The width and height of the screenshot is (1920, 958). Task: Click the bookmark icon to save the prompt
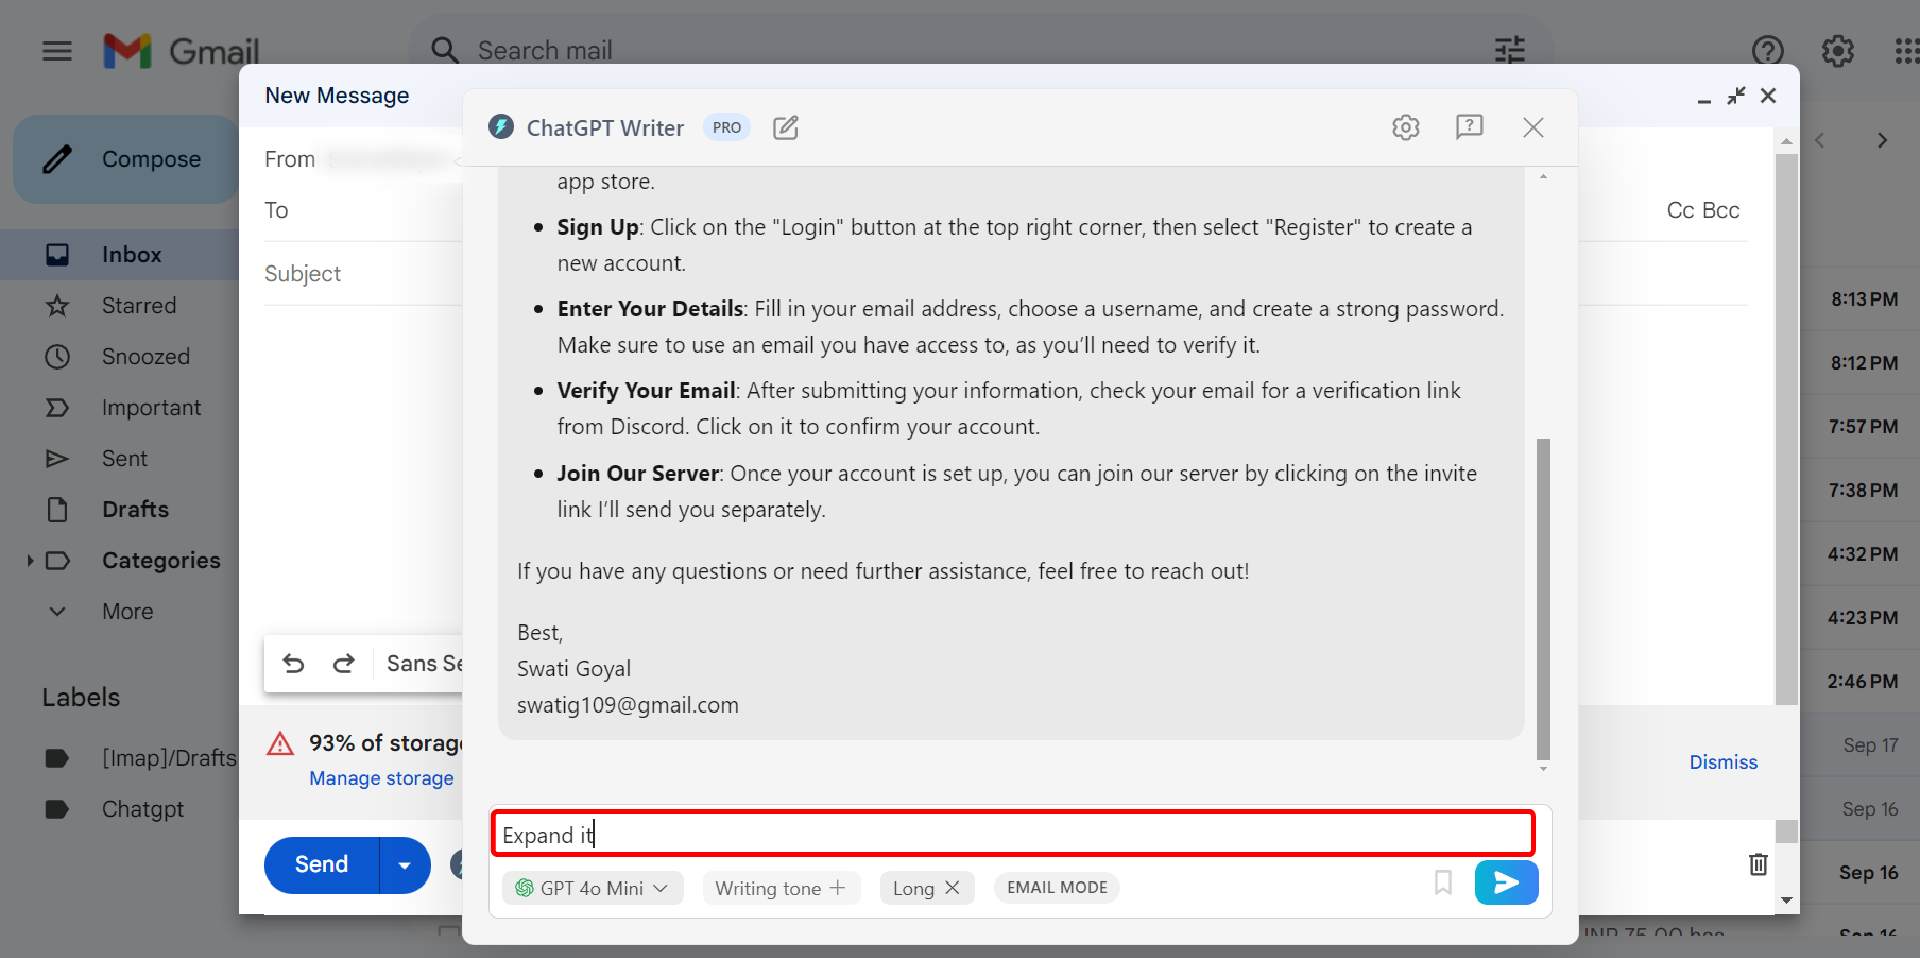(x=1443, y=882)
